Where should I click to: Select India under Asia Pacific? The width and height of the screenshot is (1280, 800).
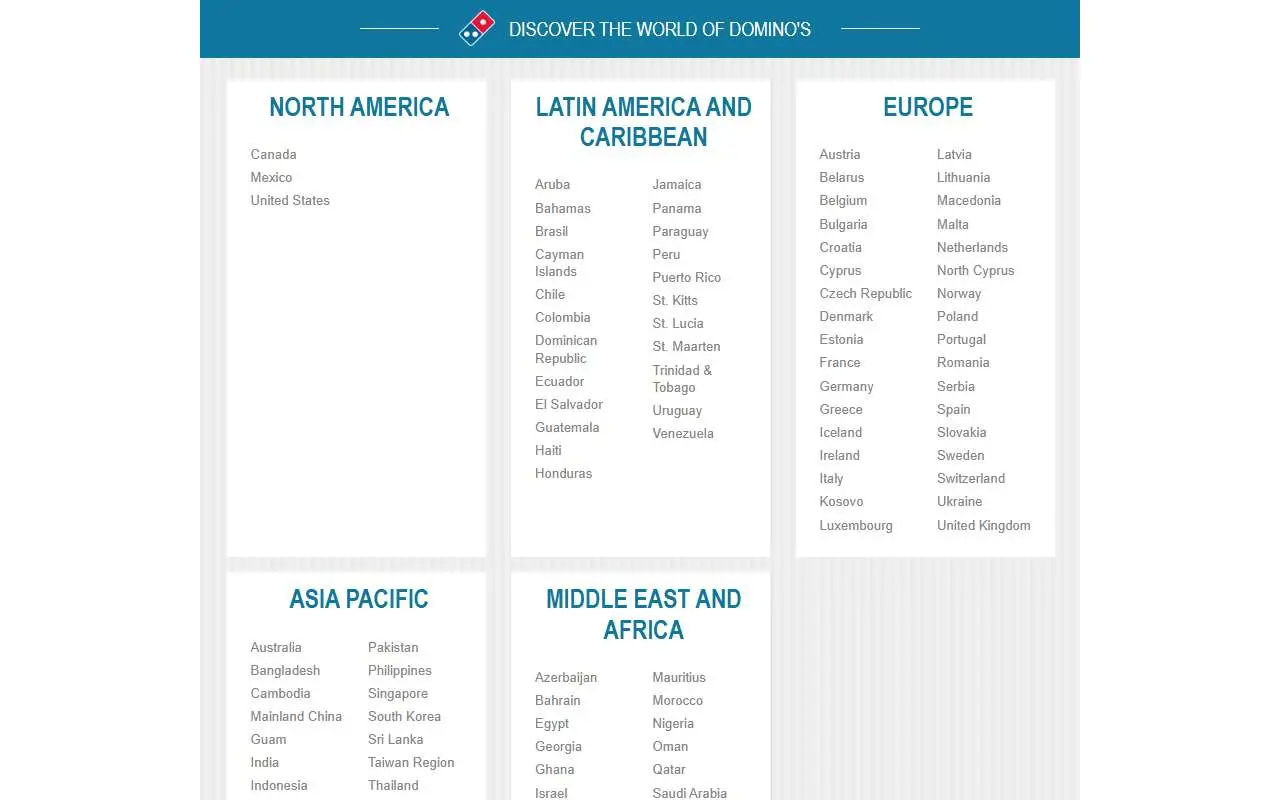click(265, 762)
